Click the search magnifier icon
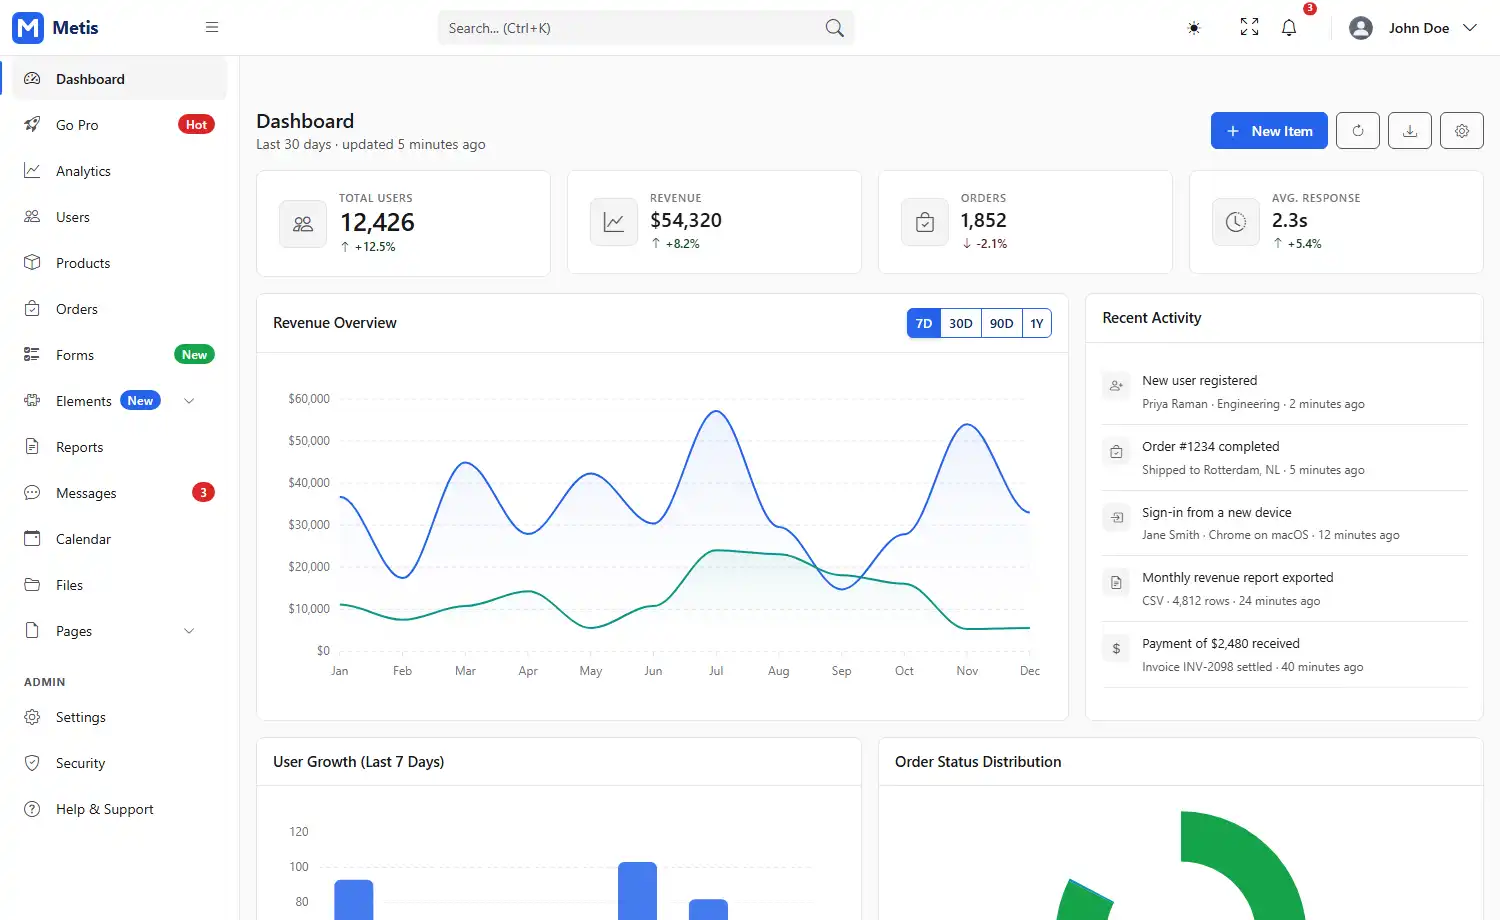Viewport: 1500px width, 920px height. point(834,28)
